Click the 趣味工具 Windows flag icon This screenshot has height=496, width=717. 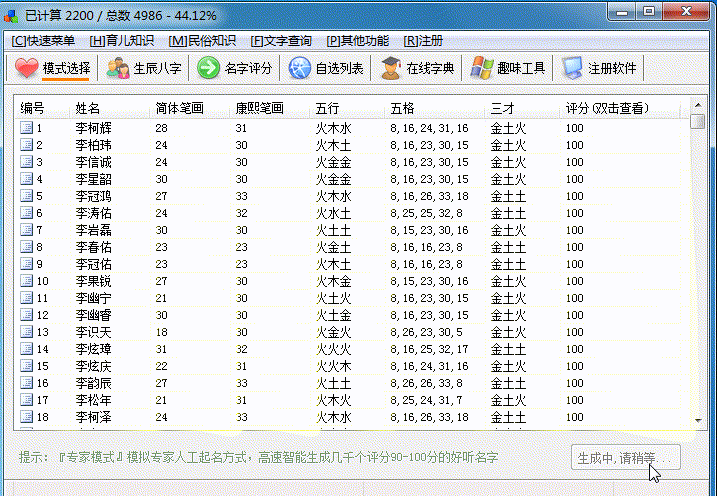(x=482, y=68)
